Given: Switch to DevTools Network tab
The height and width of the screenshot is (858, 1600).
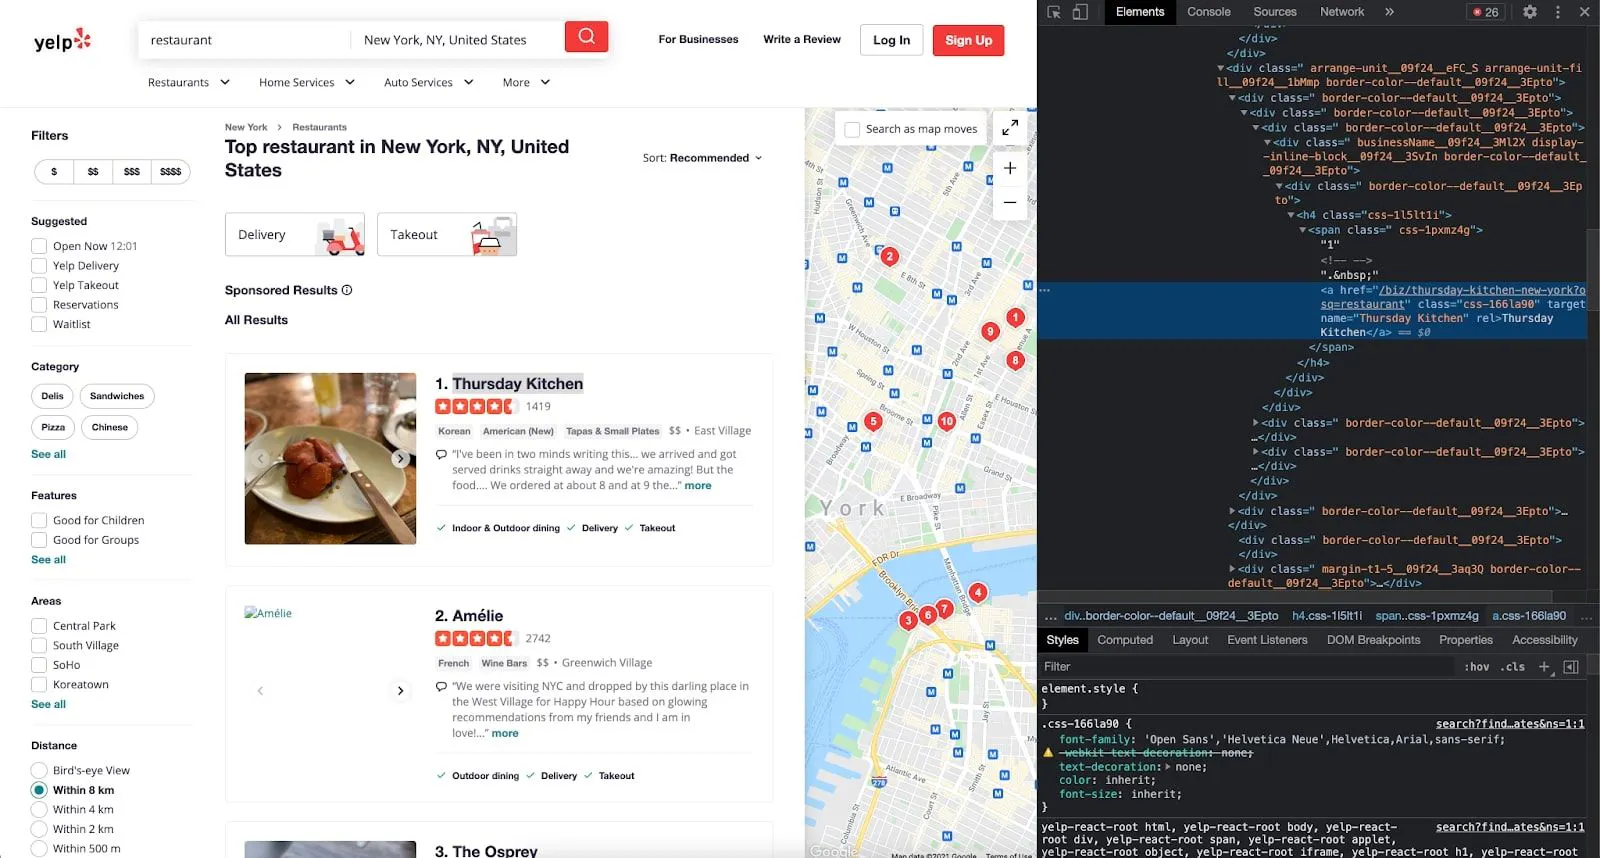Looking at the screenshot, I should click(x=1342, y=12).
